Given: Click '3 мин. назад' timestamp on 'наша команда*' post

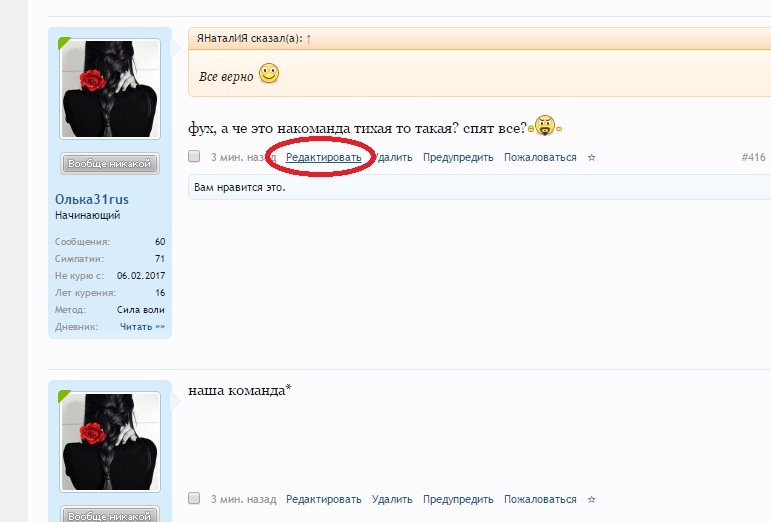Looking at the screenshot, I should tap(243, 499).
